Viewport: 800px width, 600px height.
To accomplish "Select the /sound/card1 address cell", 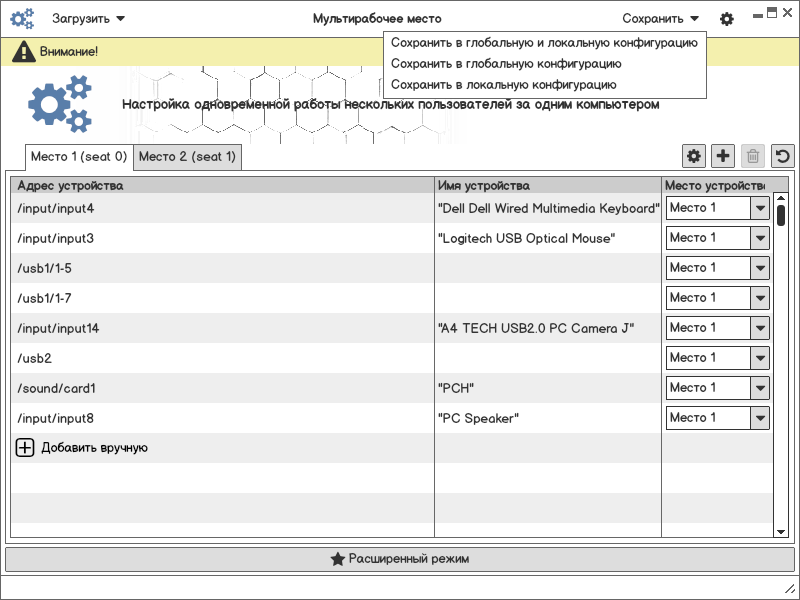I will coord(222,388).
